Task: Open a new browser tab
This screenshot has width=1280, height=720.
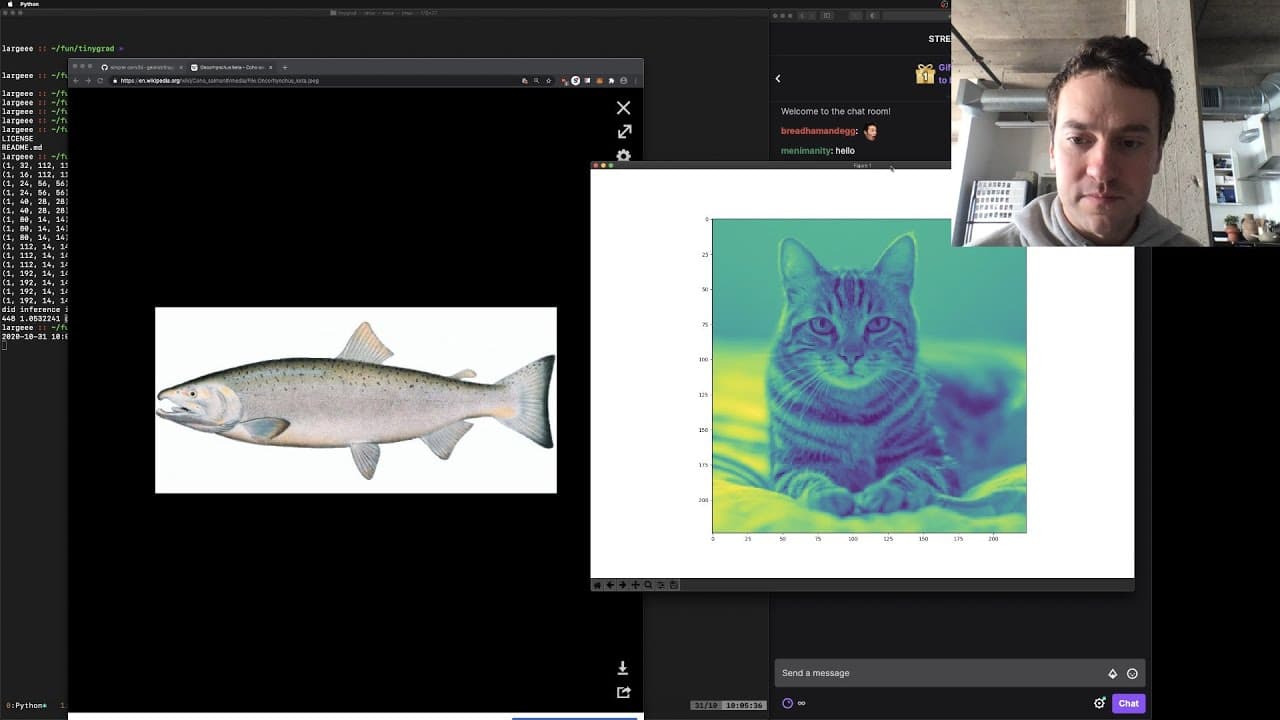Action: [x=285, y=67]
